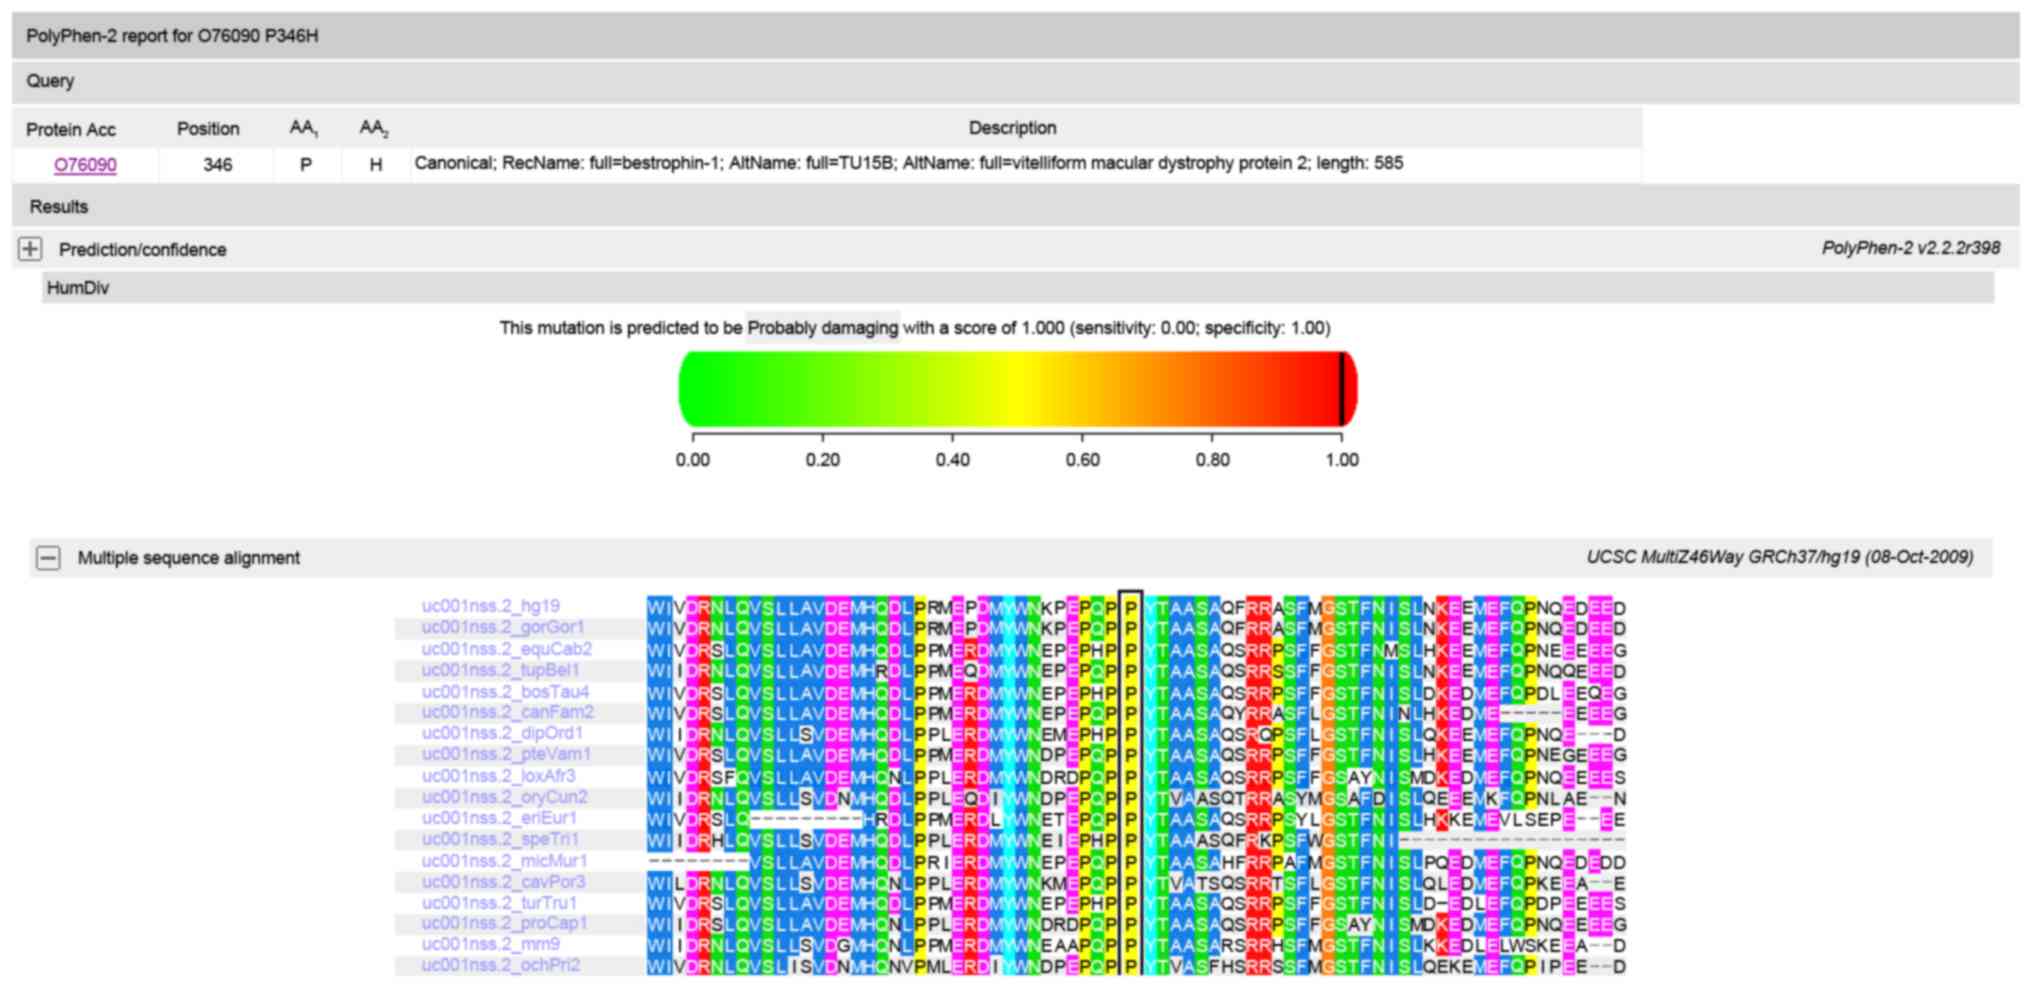The image size is (2032, 988).
Task: Select the uc001nss.2_equCab2 sequence label
Action: tap(506, 649)
